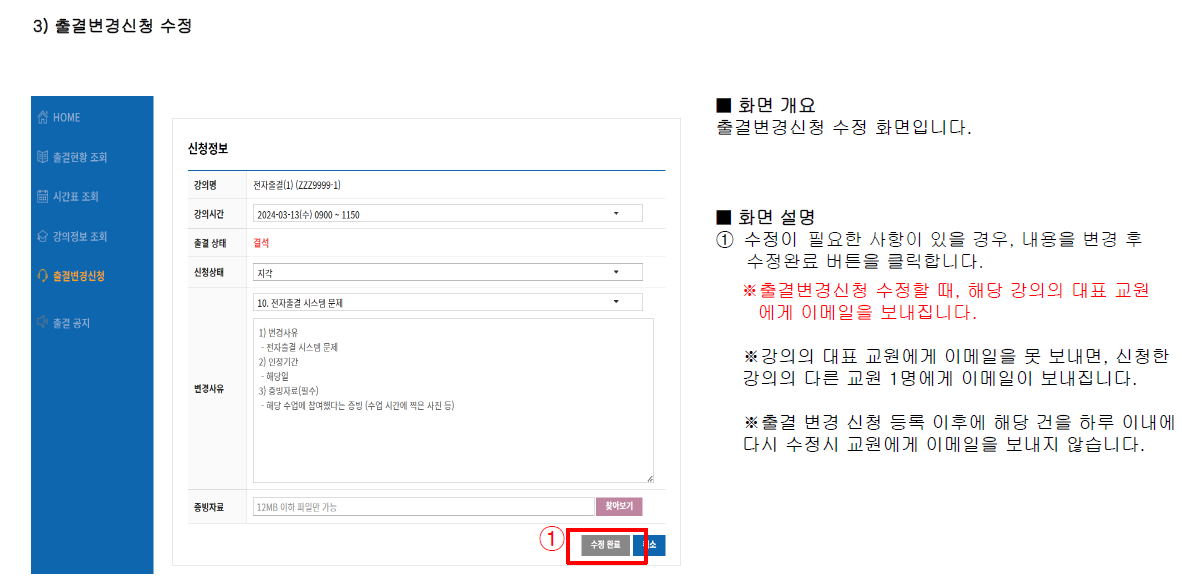Open the 신청상태 dropdown showing 지각
The image size is (1182, 585).
coord(447,272)
